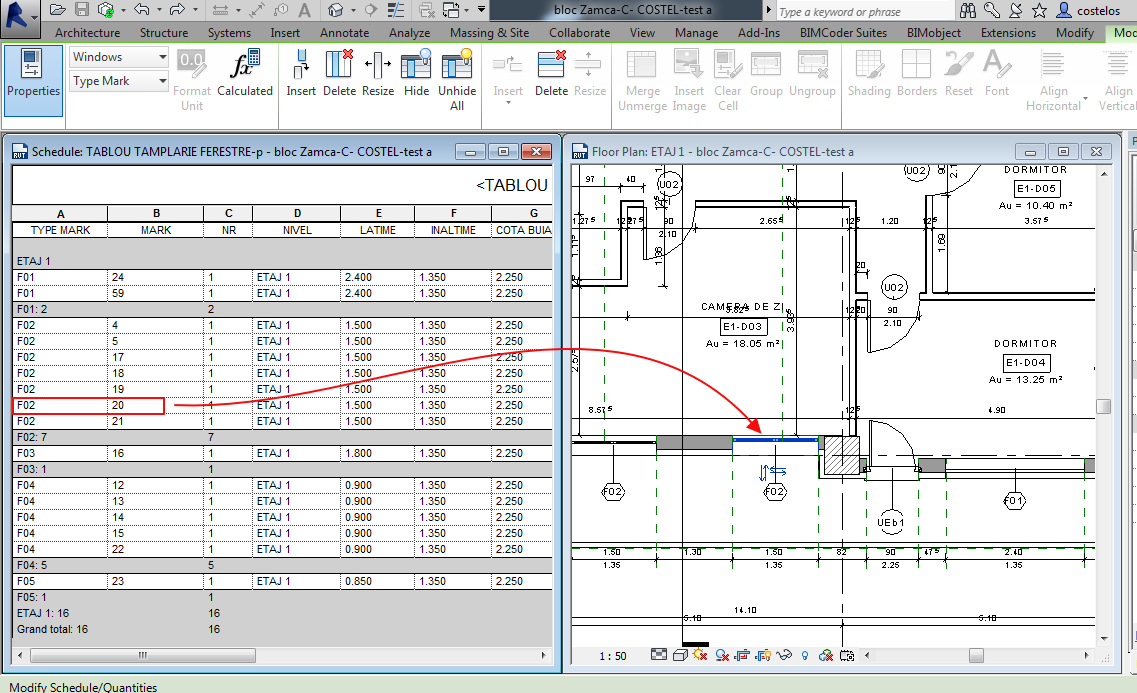The width and height of the screenshot is (1137, 693).
Task: Click the Text 'A' icon in quick access toolbar
Action: click(305, 10)
